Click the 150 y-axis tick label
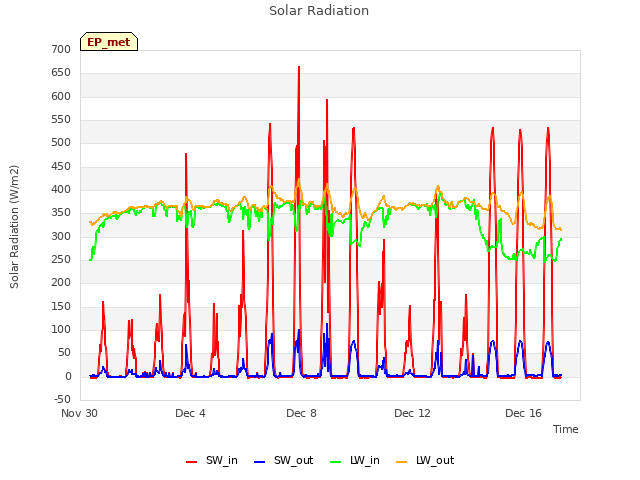 [x=61, y=307]
